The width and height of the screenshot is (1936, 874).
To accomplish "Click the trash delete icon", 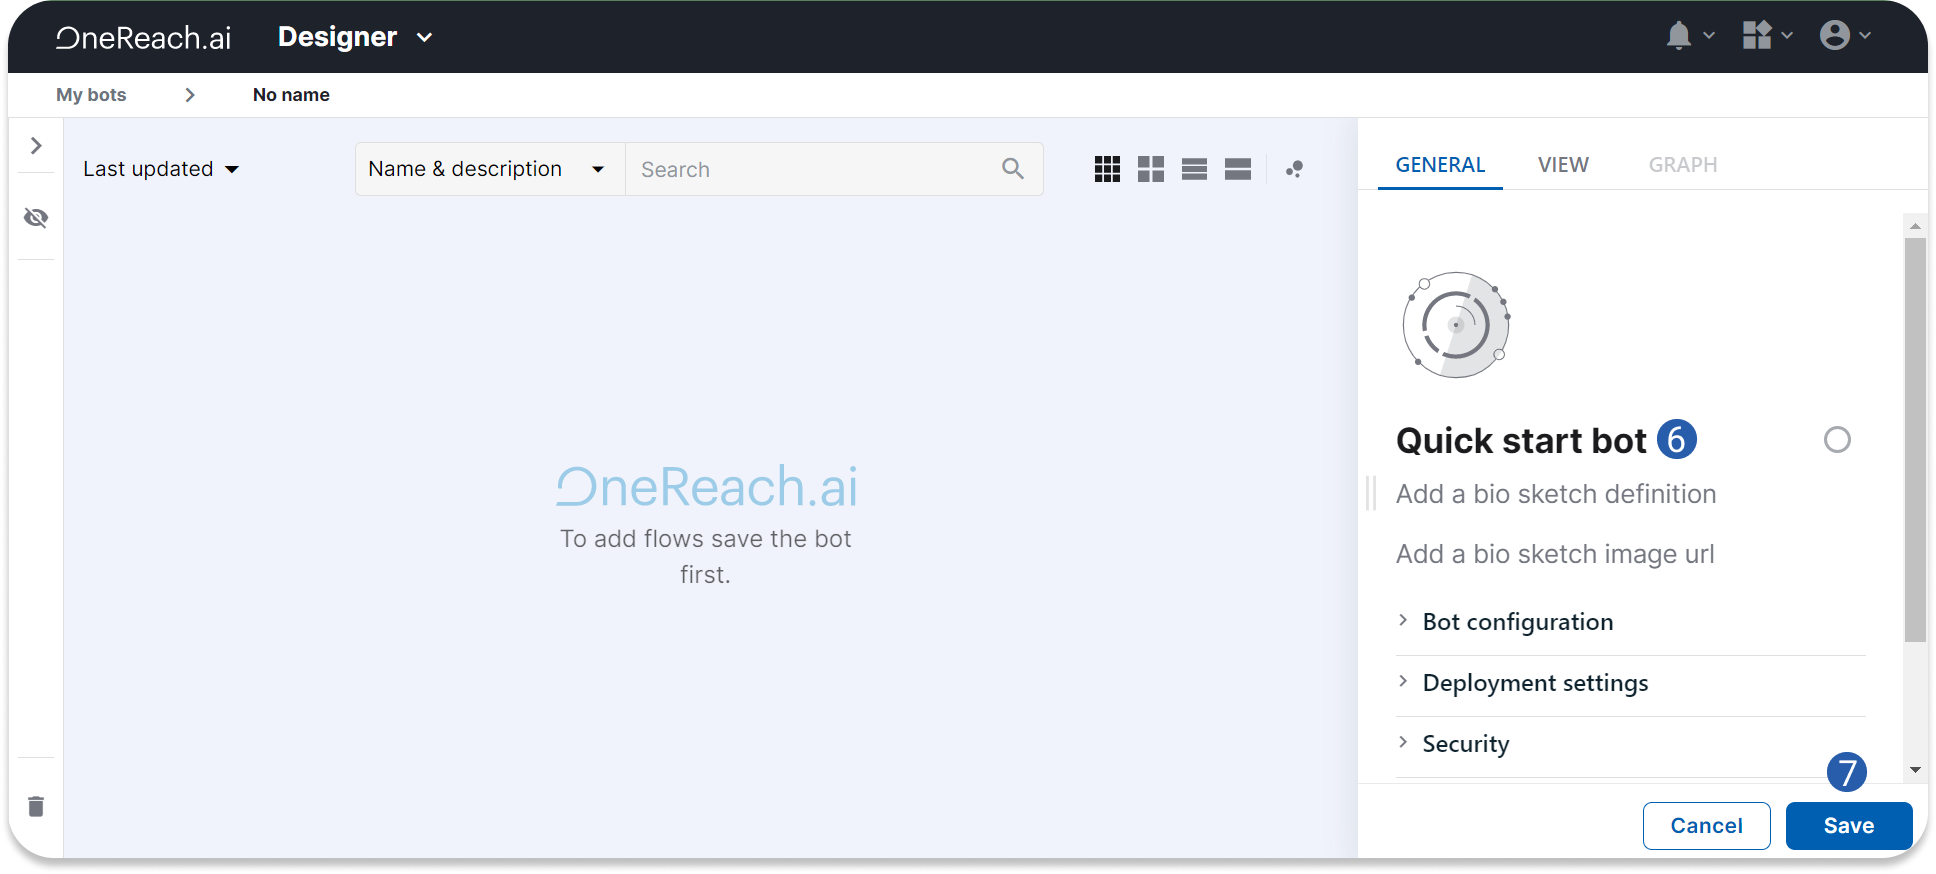I will 36,806.
